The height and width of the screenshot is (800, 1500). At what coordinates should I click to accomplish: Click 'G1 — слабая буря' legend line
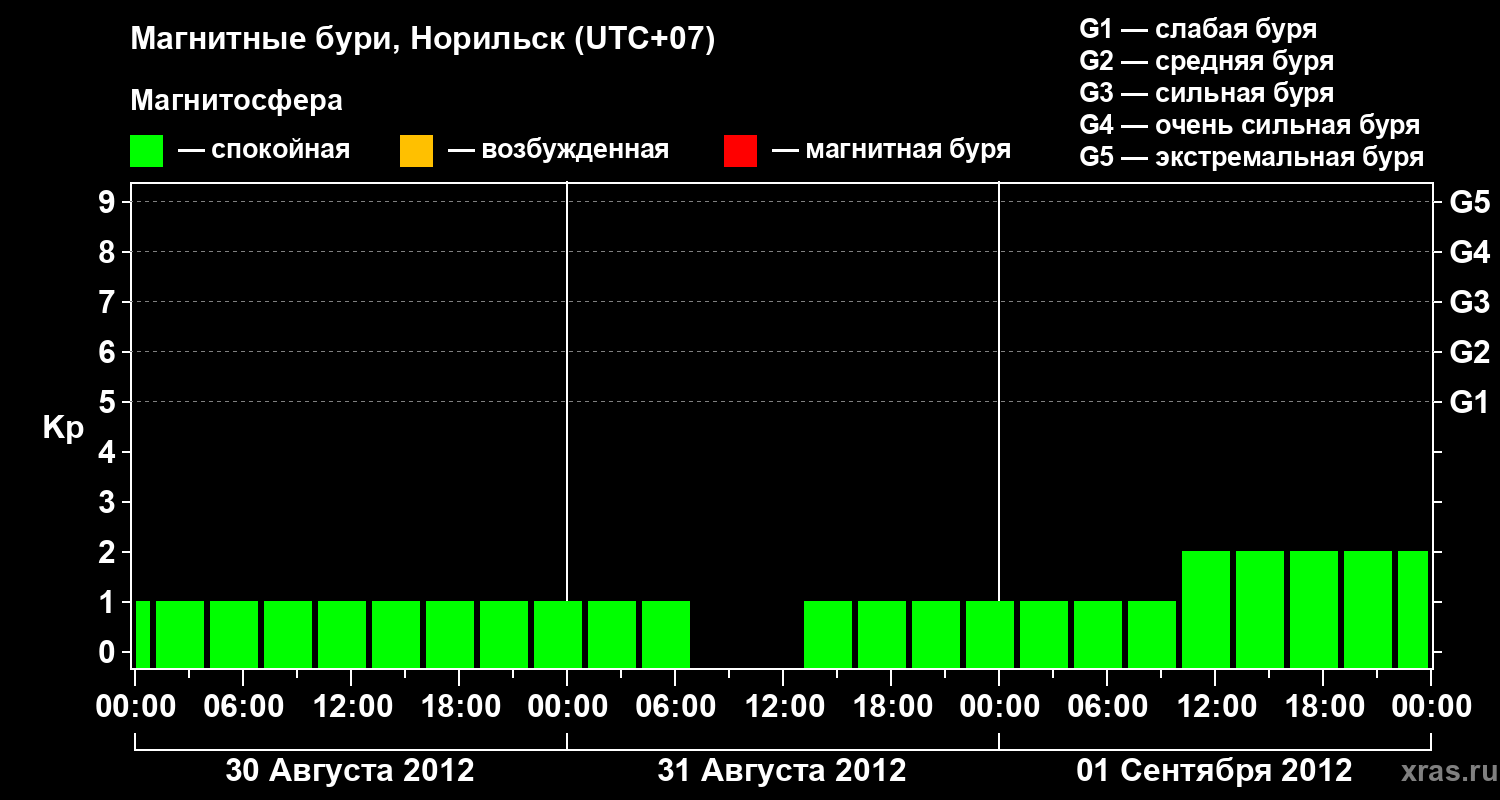point(1198,28)
